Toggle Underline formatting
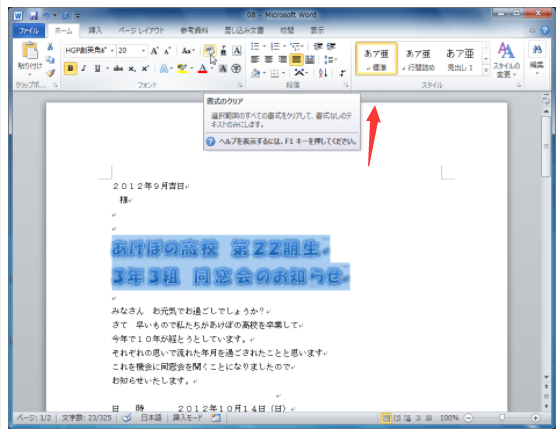 tap(98, 68)
